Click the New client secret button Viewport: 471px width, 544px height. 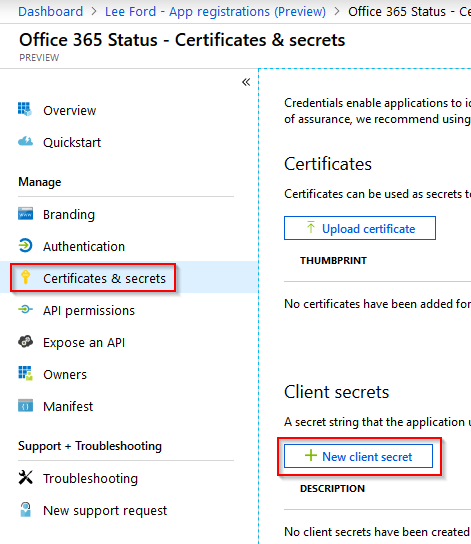[x=358, y=456]
